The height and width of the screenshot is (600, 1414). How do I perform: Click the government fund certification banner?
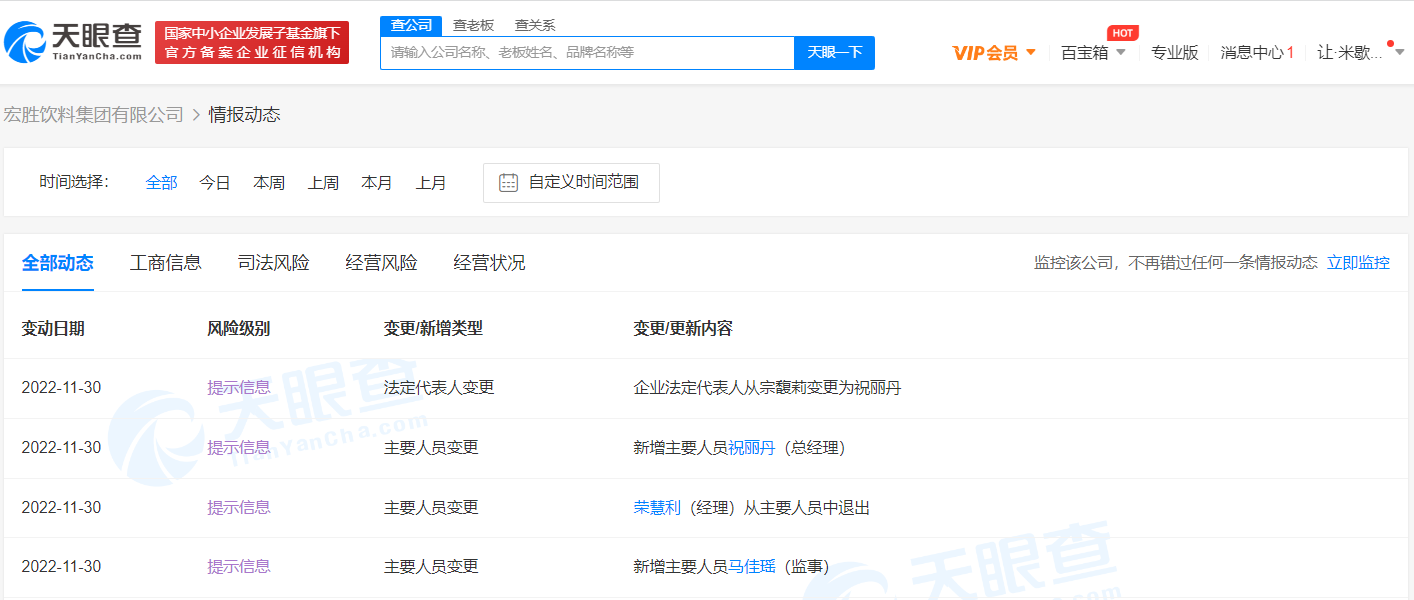(x=252, y=43)
